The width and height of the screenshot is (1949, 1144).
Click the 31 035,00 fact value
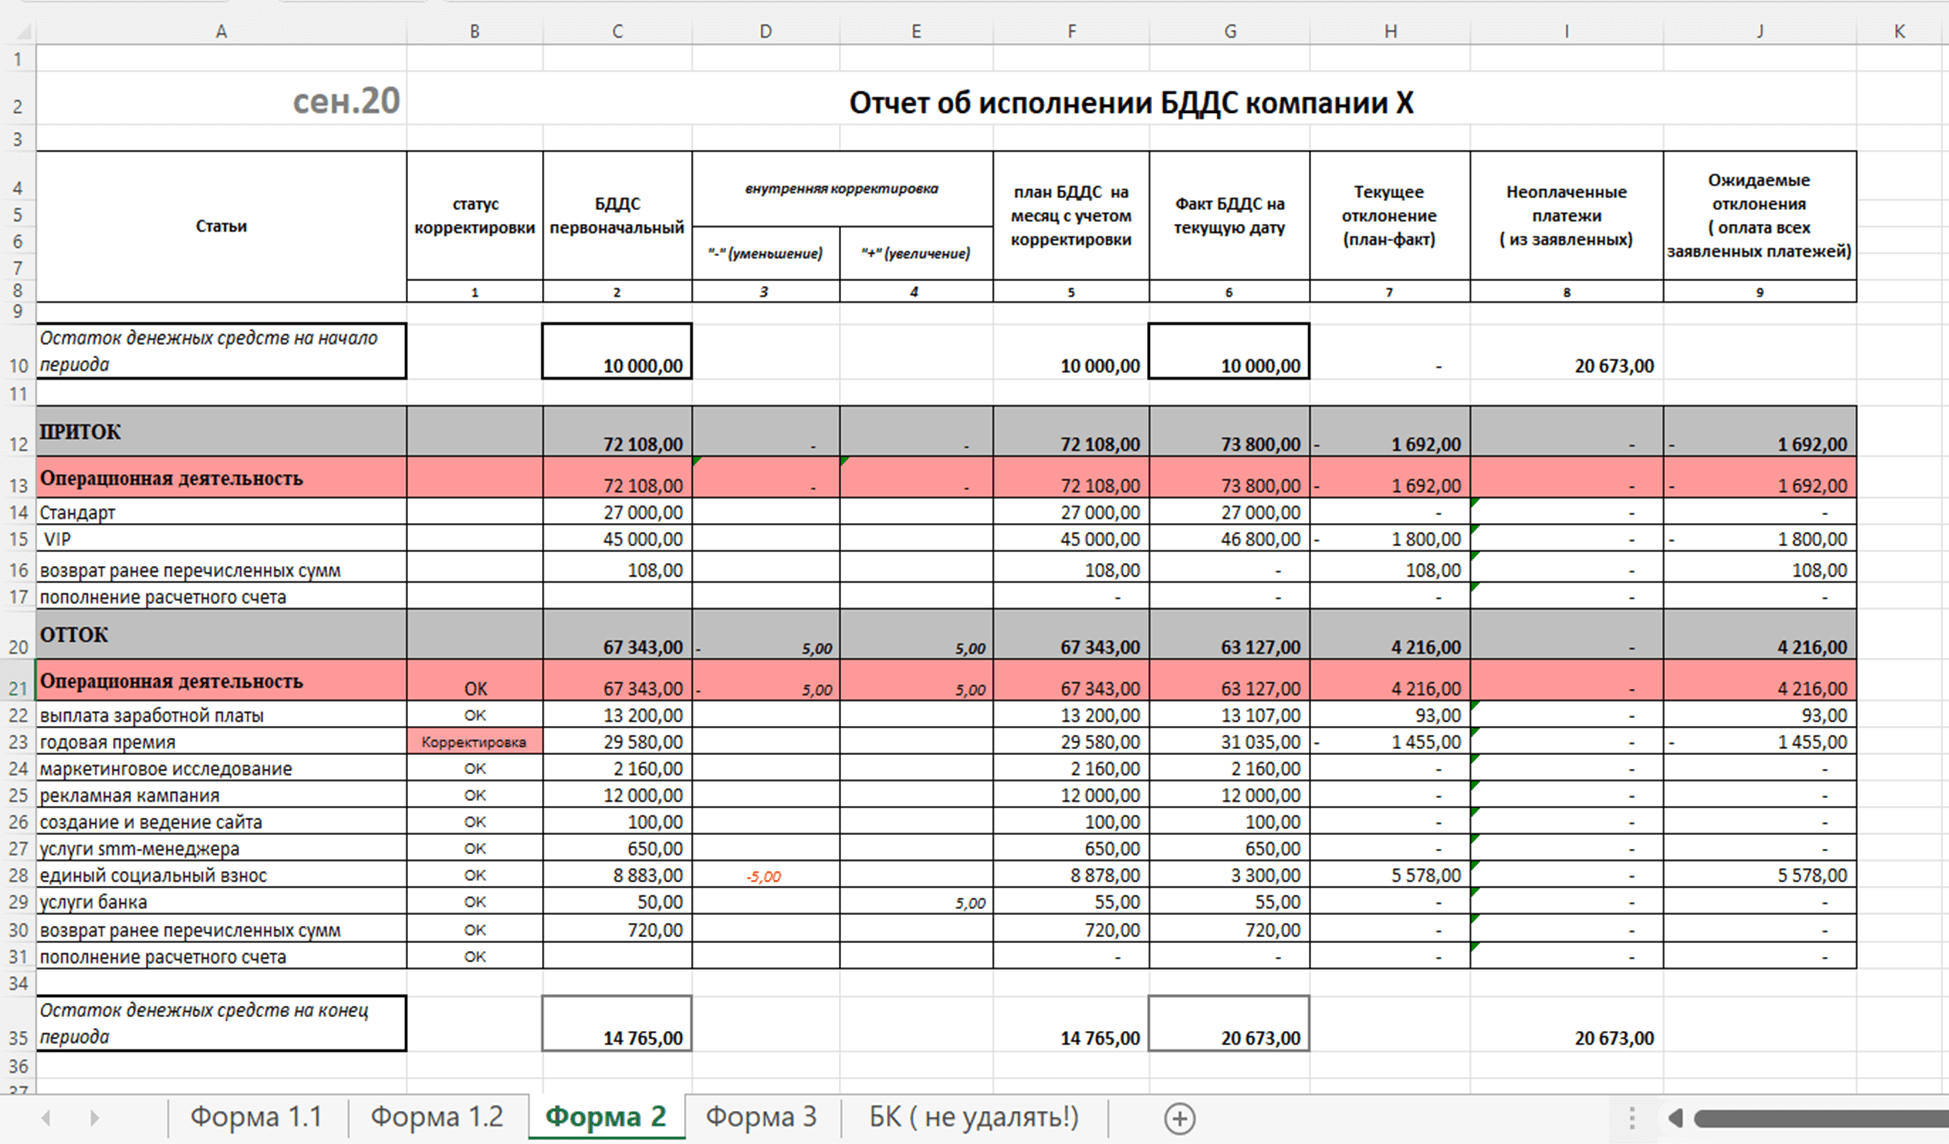click(x=1230, y=742)
